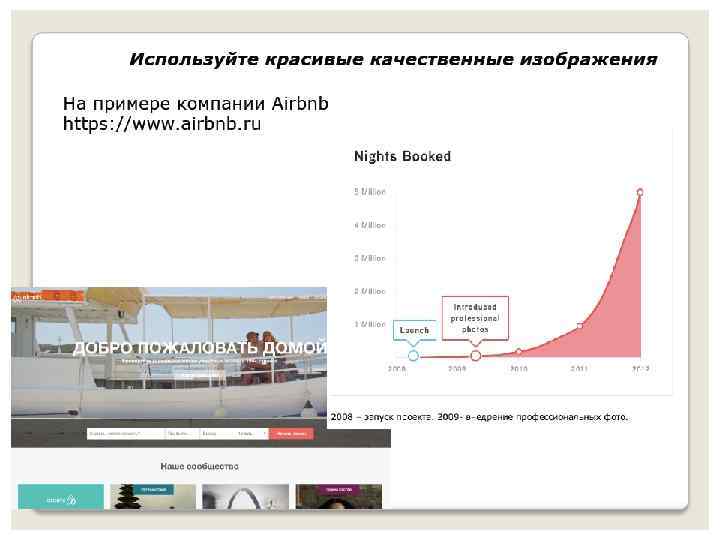Click the stacked stones thumbnail card
Image resolution: width=720 pixels, height=540 pixels.
[x=153, y=496]
